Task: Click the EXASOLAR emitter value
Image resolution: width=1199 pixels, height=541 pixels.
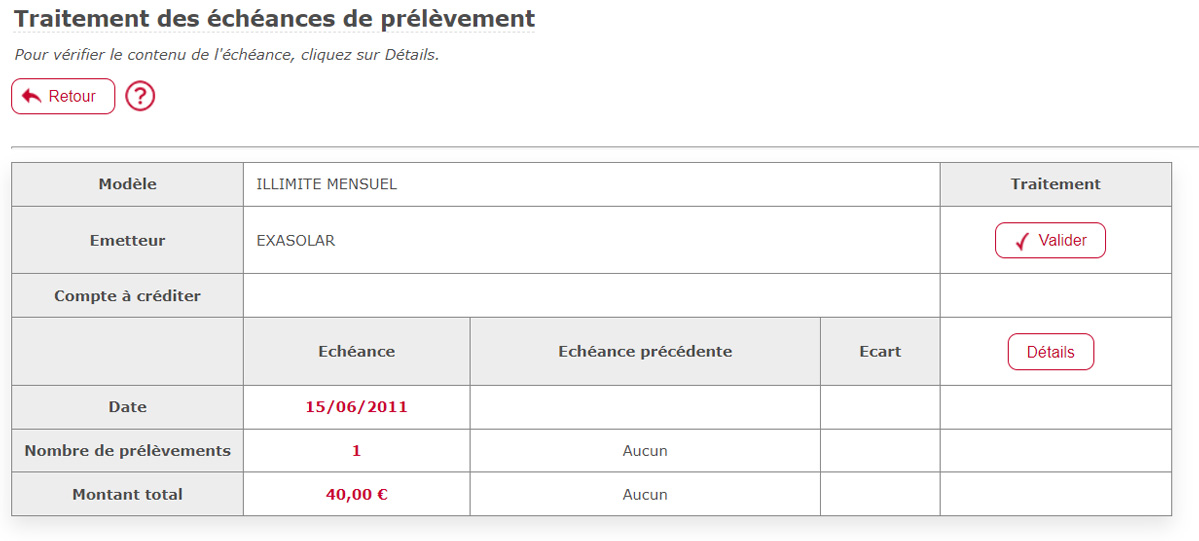Action: coord(296,240)
